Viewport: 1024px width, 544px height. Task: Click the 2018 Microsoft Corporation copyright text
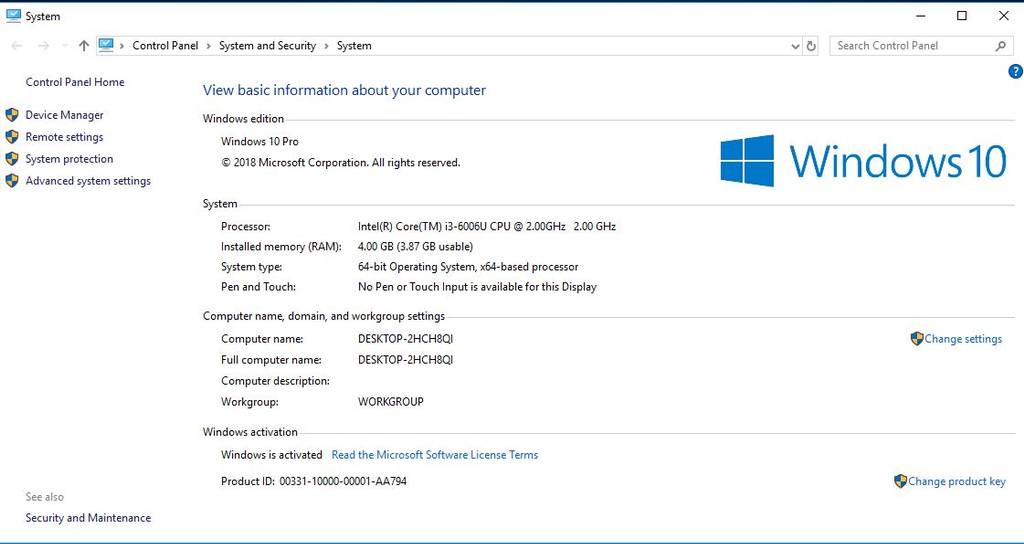coord(341,163)
